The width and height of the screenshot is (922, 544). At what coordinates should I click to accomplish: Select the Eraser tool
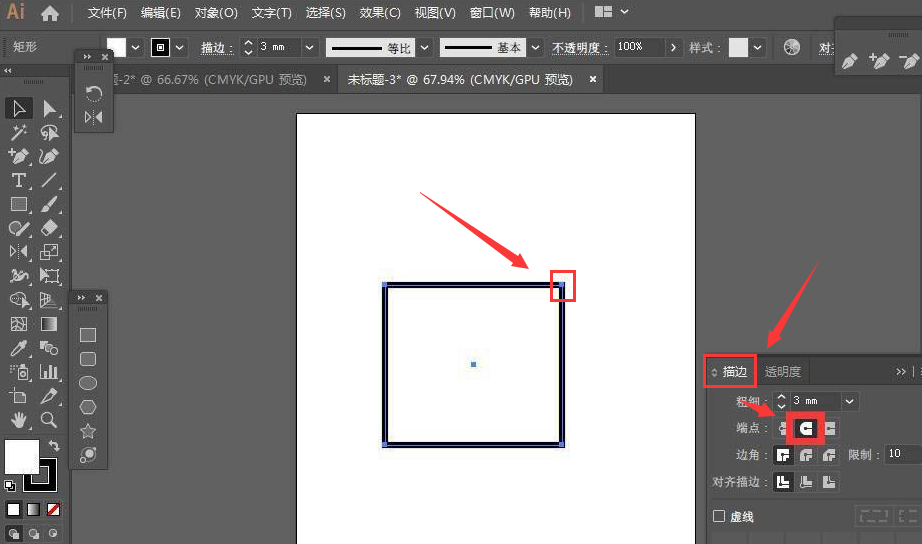(x=49, y=228)
